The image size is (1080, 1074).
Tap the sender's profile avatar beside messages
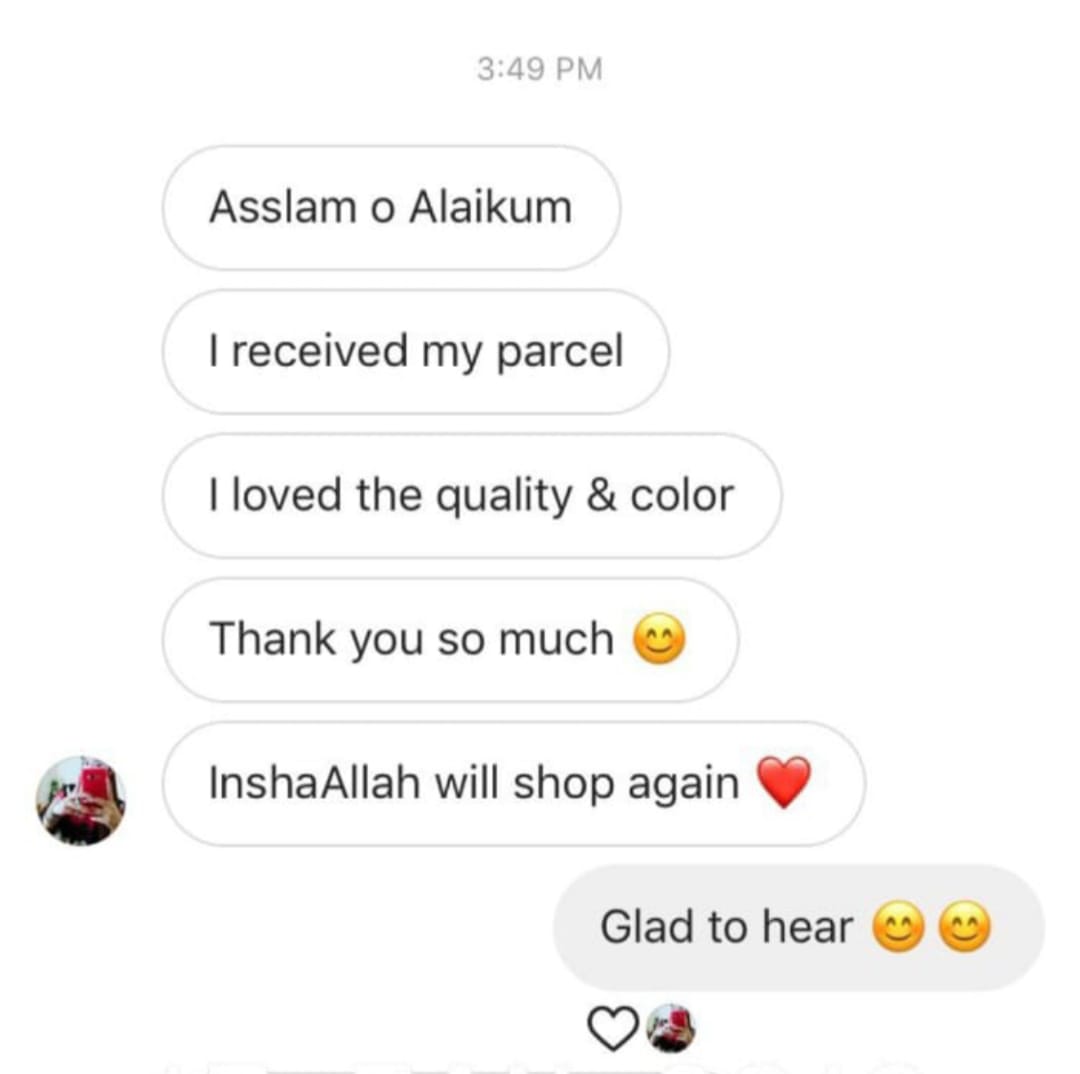[81, 801]
